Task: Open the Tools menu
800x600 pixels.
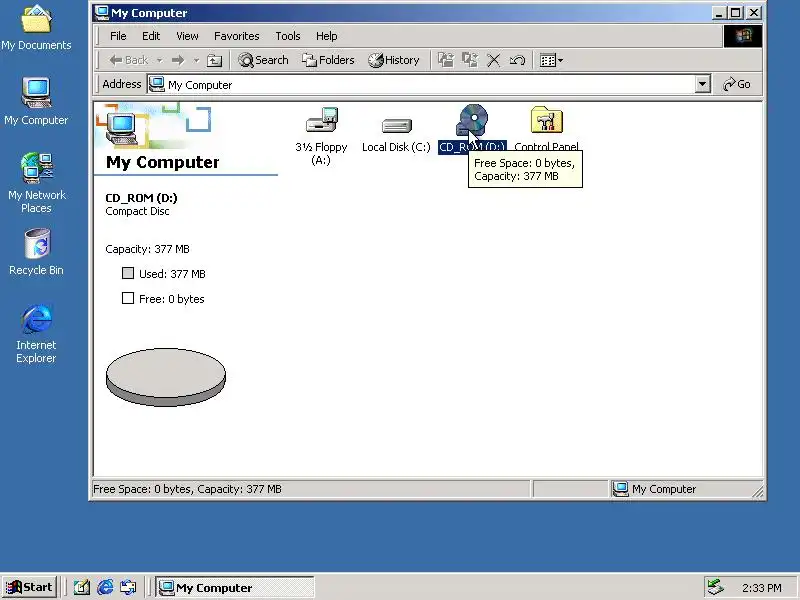Action: [288, 36]
